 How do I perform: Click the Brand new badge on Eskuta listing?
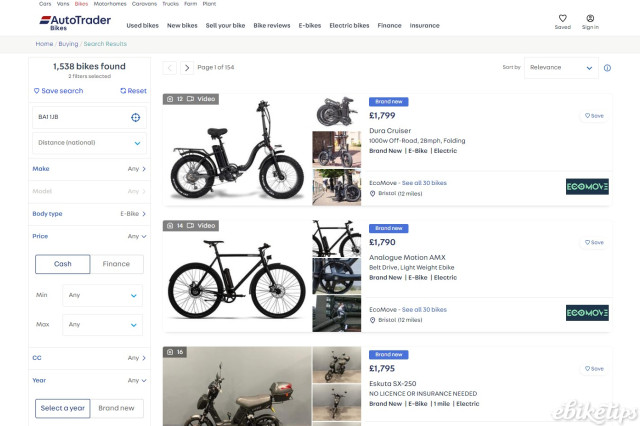(x=389, y=355)
